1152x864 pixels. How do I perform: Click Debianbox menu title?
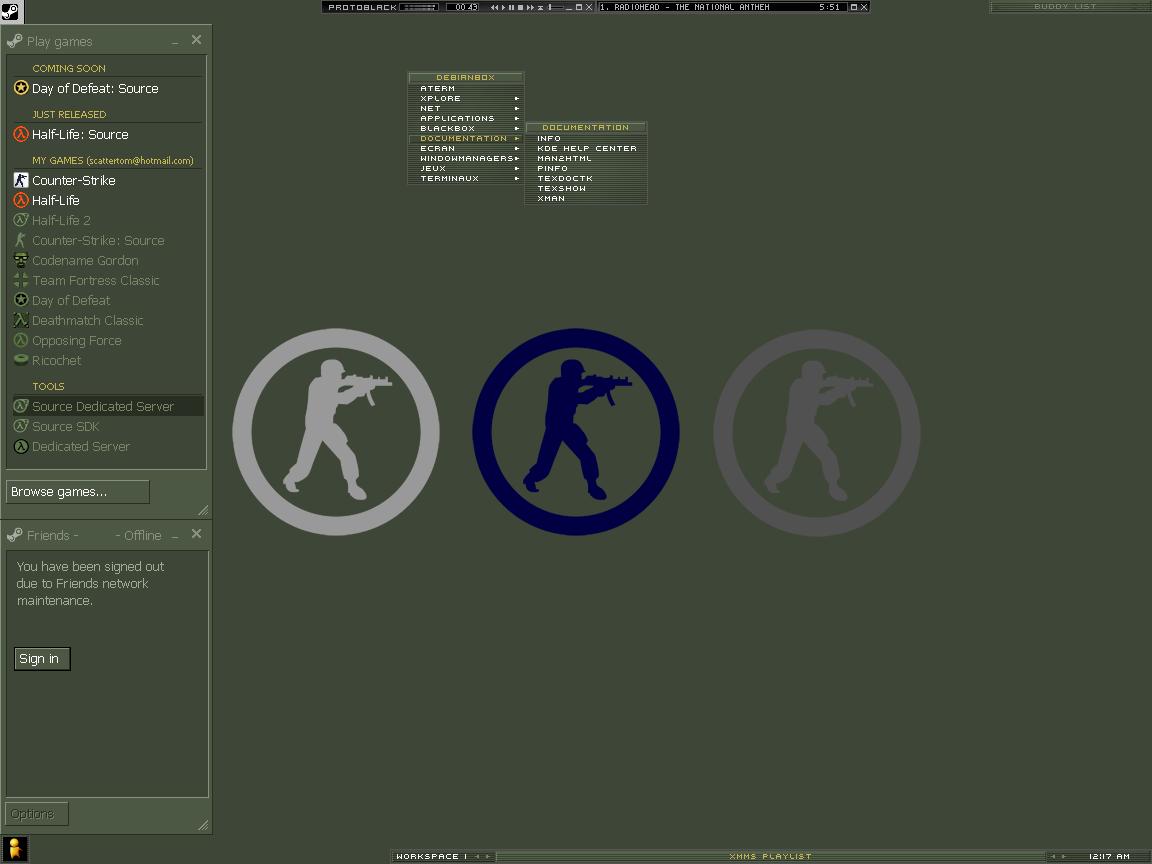(x=466, y=77)
